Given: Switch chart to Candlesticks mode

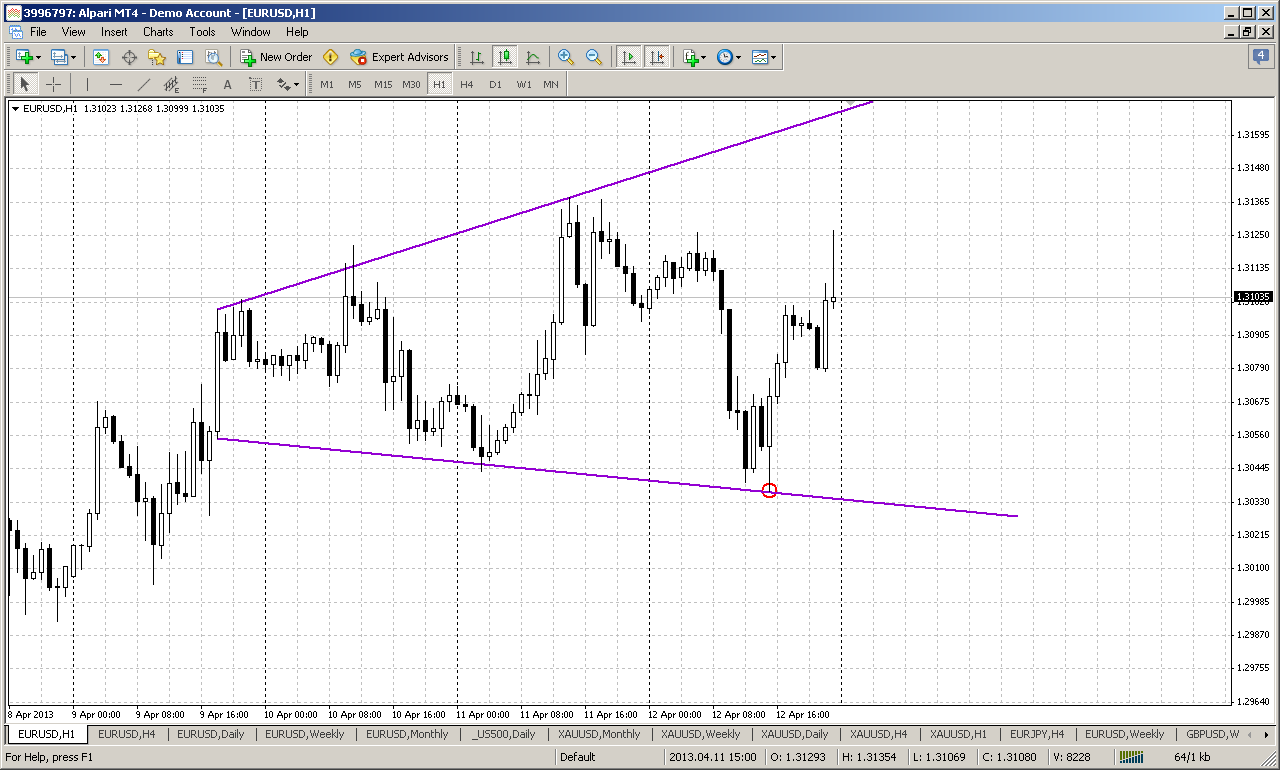Looking at the screenshot, I should click(505, 57).
